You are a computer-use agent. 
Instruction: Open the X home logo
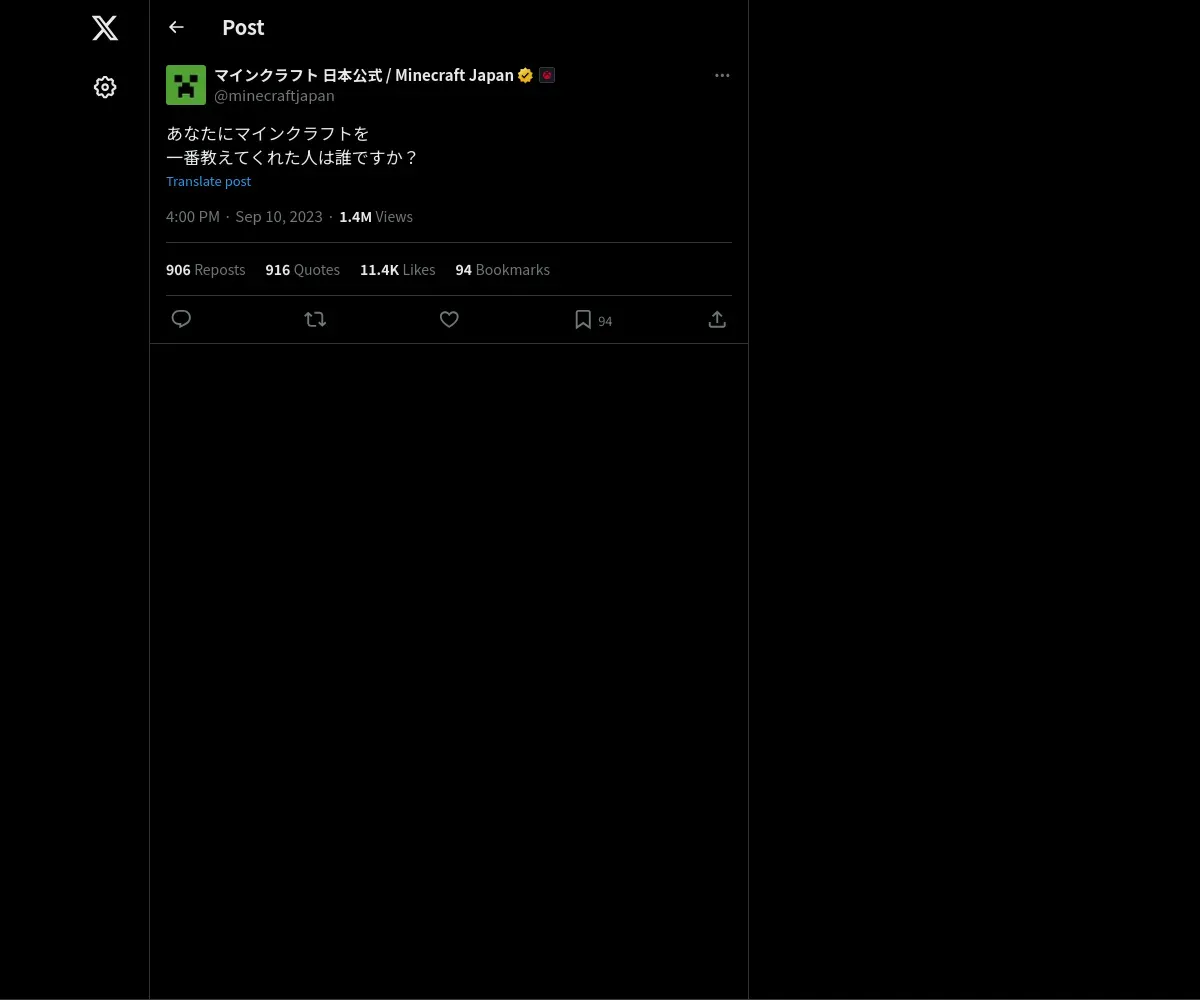[105, 28]
